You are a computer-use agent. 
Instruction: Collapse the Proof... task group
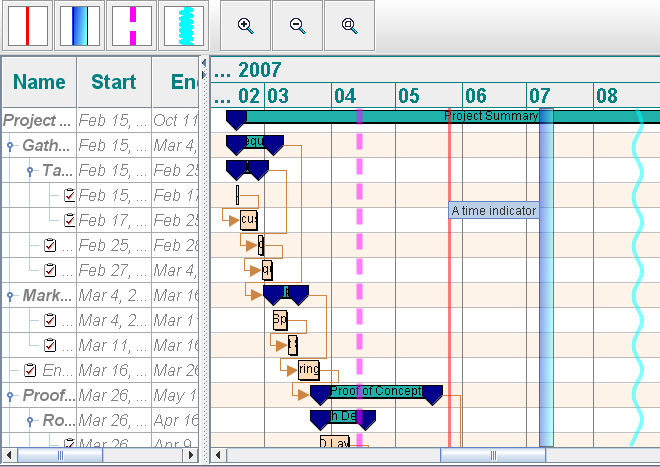(11, 396)
